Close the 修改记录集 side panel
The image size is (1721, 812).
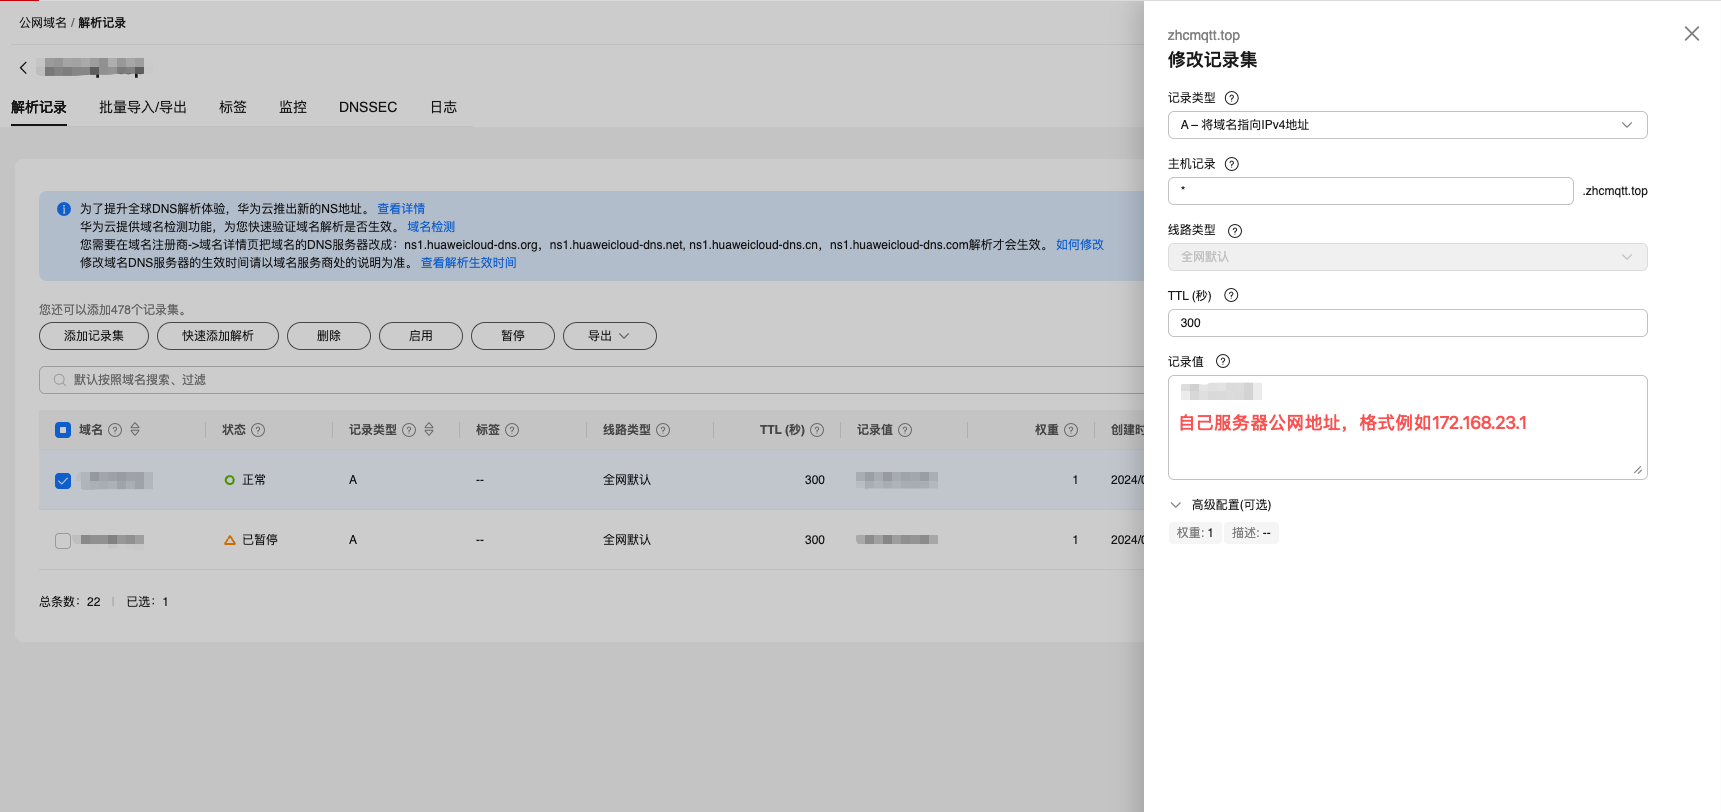1691,34
